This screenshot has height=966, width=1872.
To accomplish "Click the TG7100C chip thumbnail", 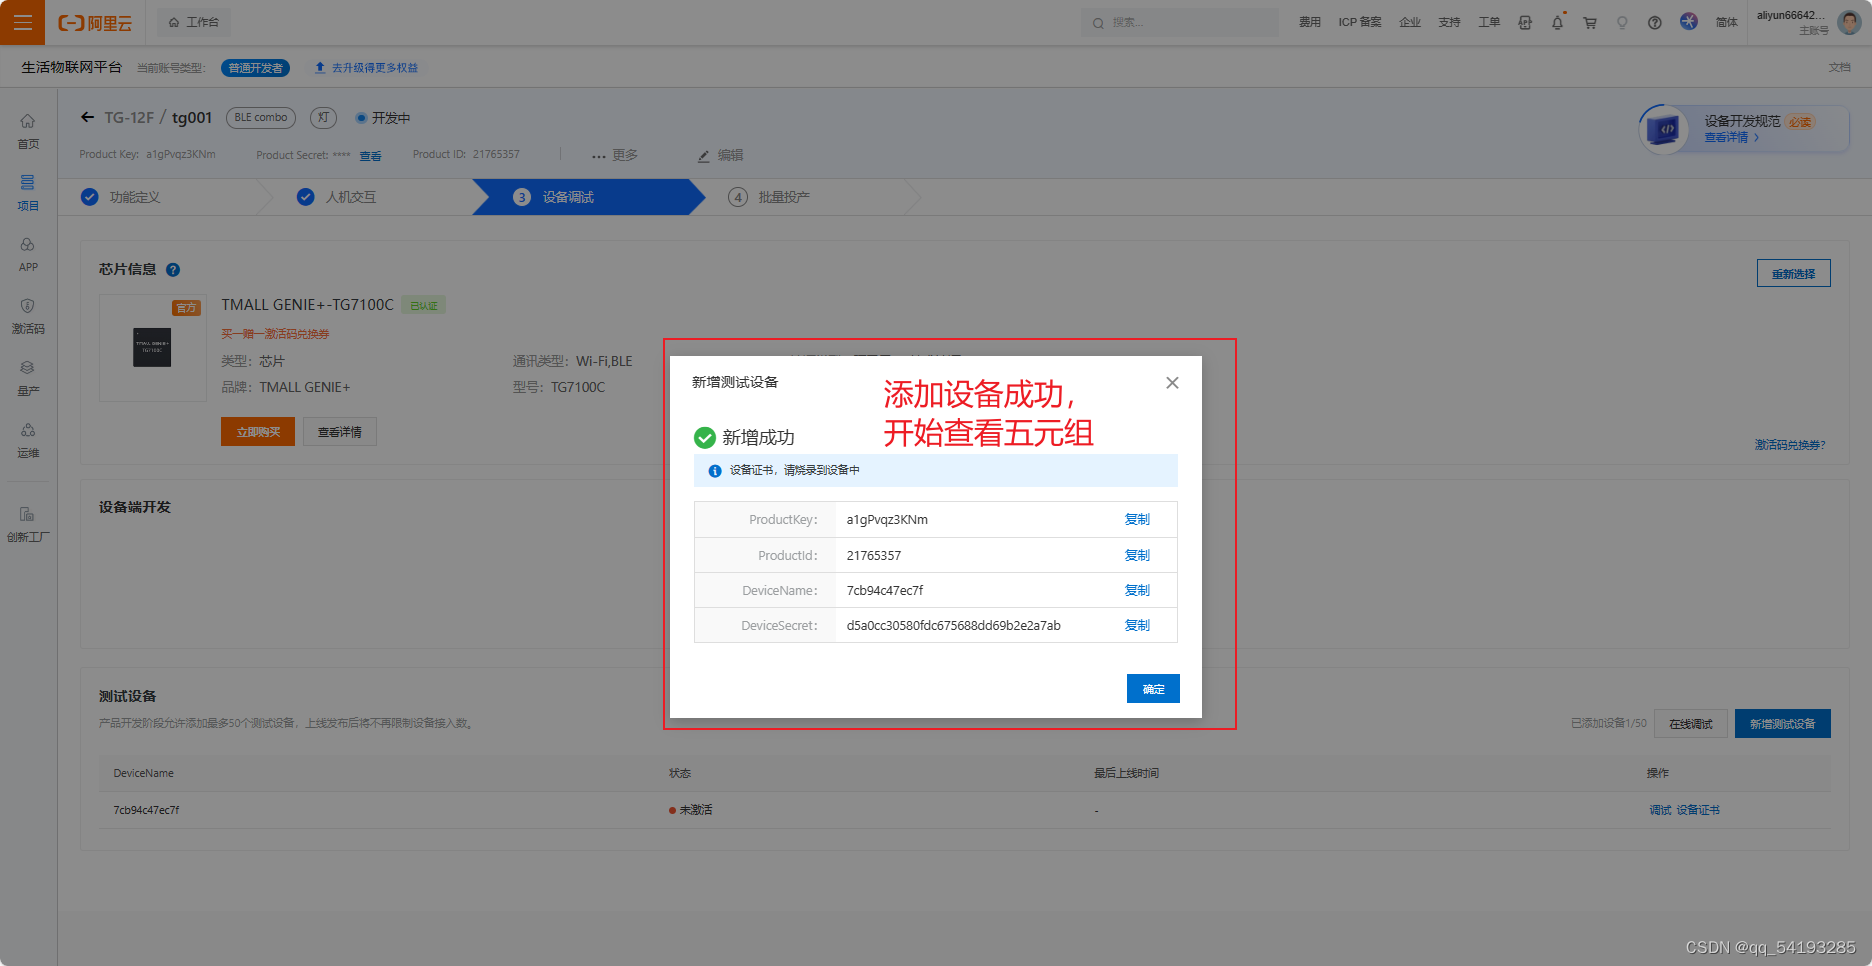I will 152,348.
